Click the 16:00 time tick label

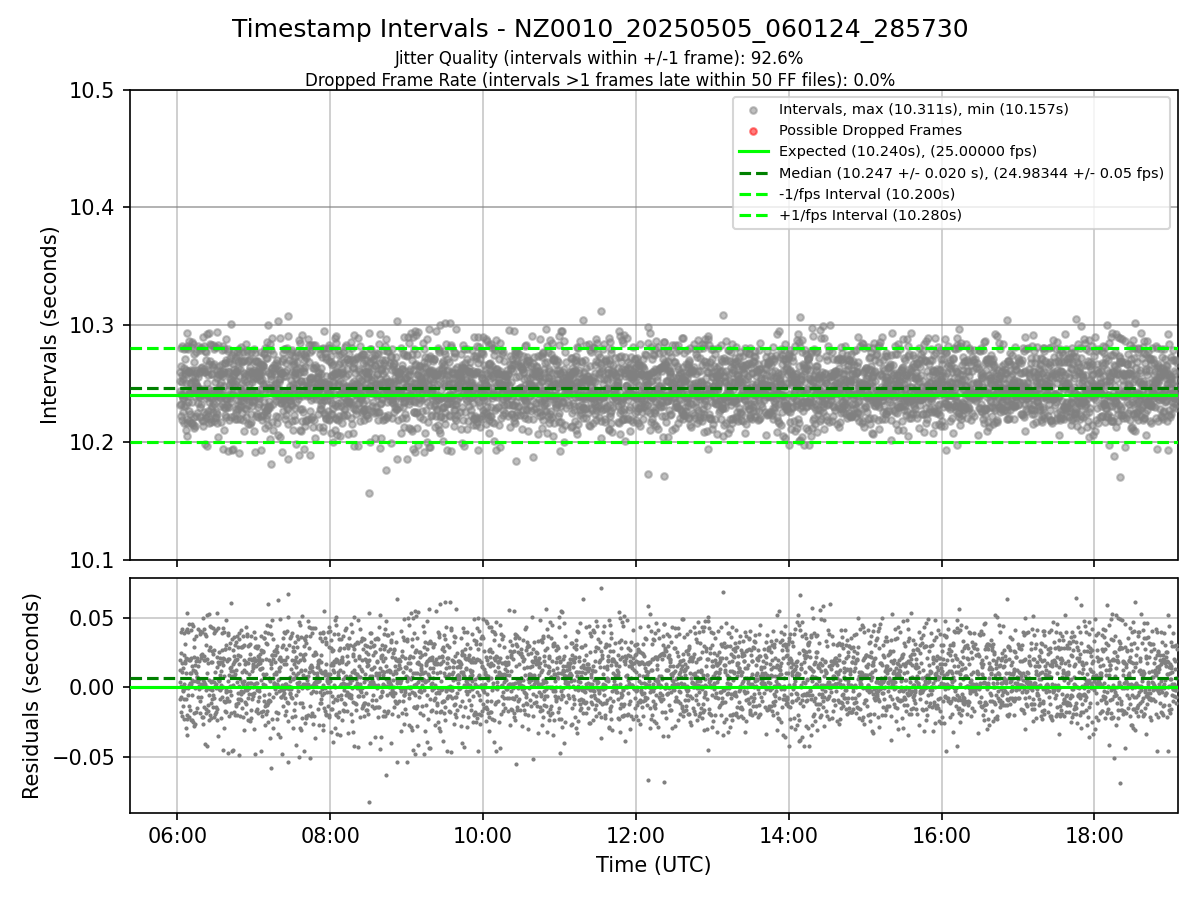(941, 834)
